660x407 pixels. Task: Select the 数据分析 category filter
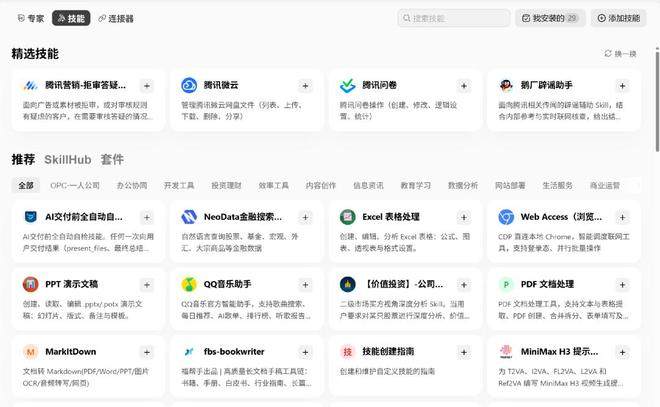coord(463,185)
